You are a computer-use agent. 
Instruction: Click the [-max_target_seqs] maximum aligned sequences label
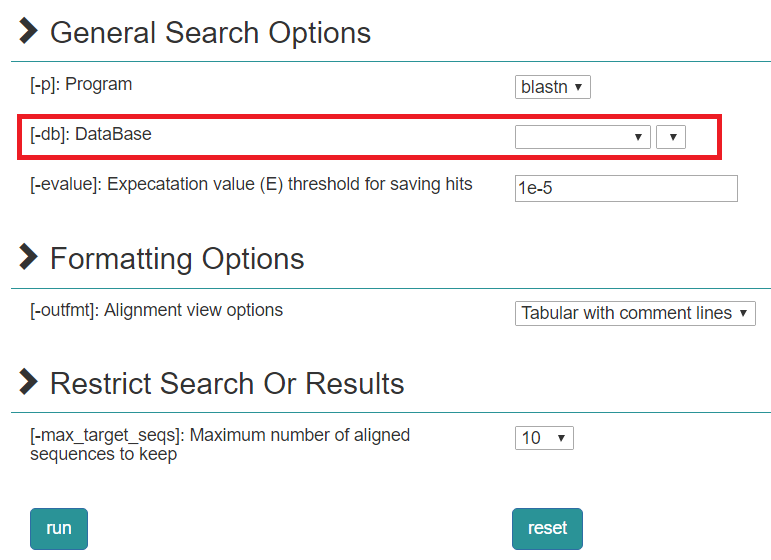click(x=220, y=444)
